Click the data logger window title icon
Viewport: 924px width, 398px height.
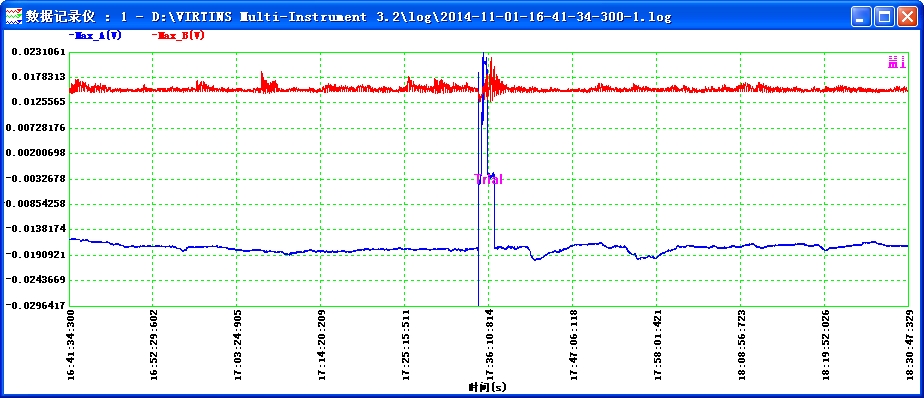click(13, 16)
